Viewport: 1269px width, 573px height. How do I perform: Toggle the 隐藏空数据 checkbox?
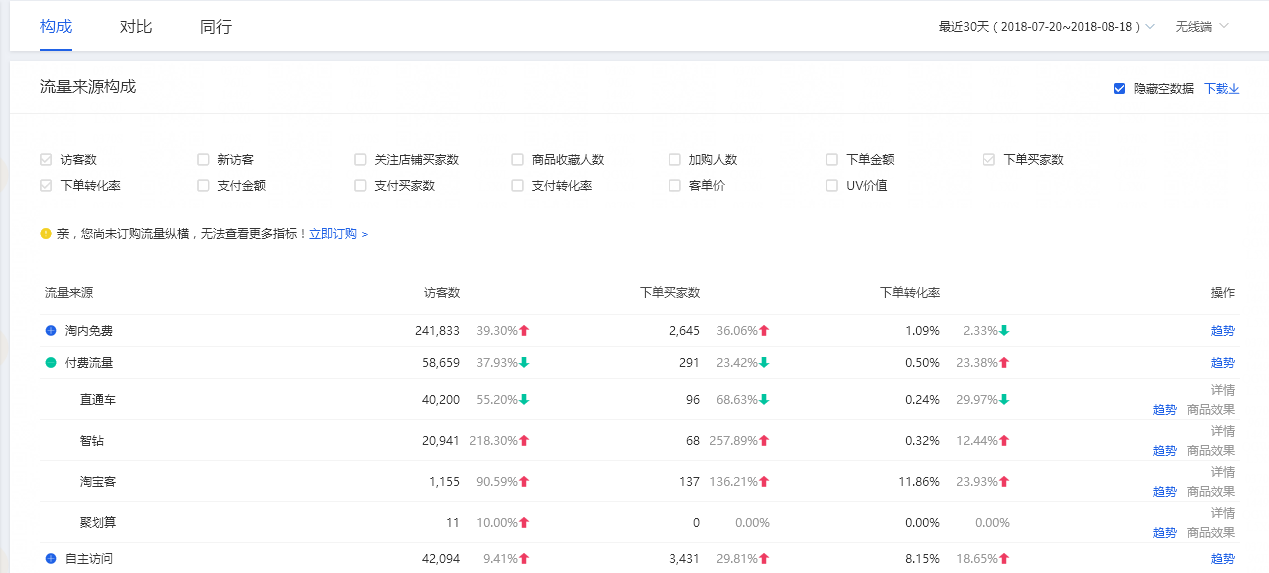[x=1120, y=88]
